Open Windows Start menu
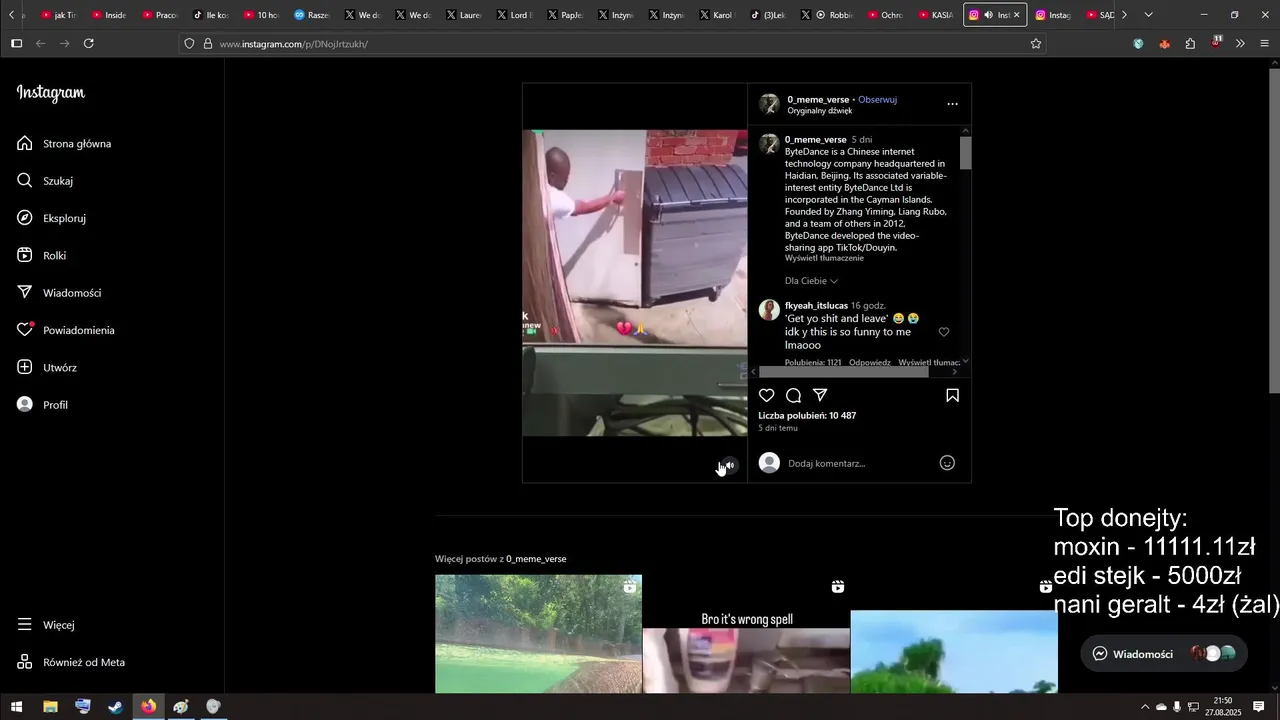The image size is (1280, 720). tap(16, 707)
